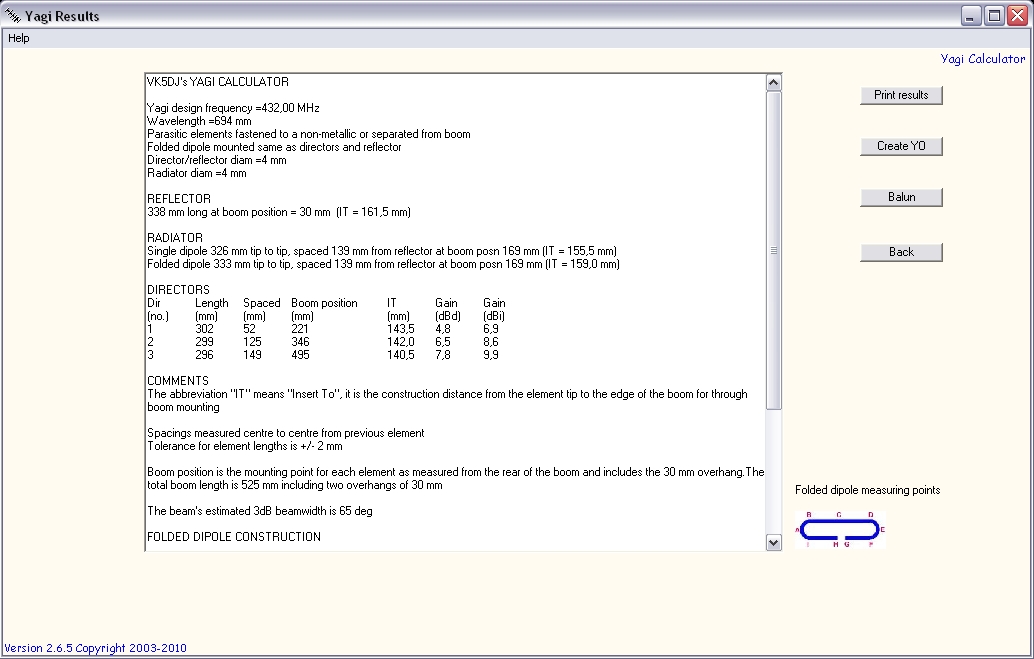Click the '338 mm long at boom position' line
The height and width of the screenshot is (659, 1034).
pos(279,212)
